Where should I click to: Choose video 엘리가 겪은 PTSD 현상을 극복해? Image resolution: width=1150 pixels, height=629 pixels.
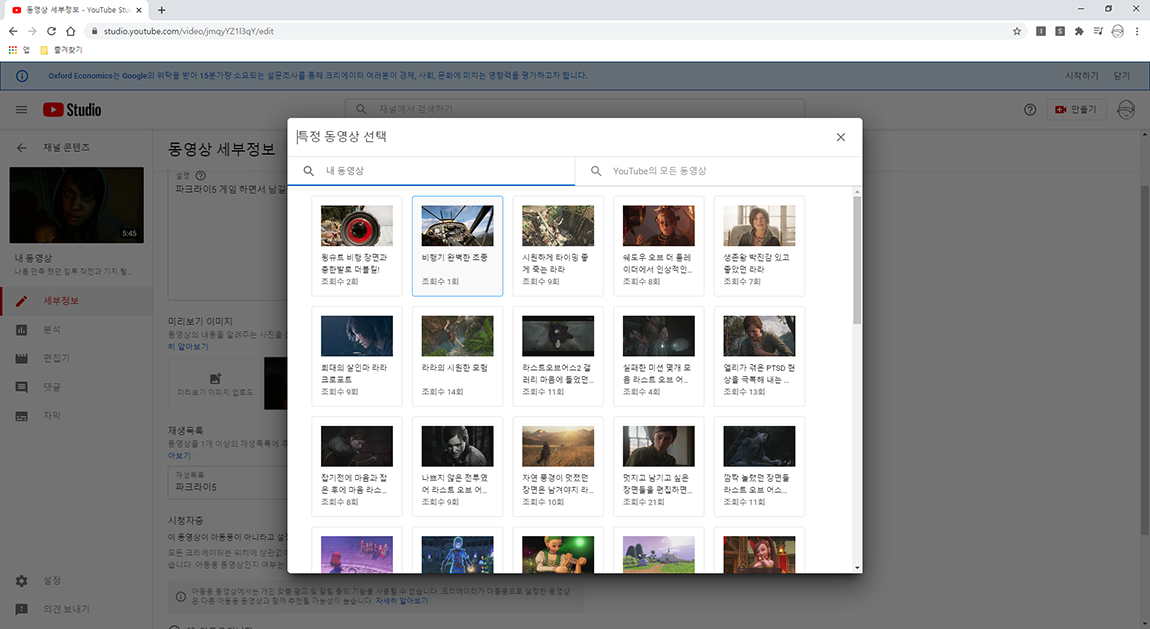[758, 356]
